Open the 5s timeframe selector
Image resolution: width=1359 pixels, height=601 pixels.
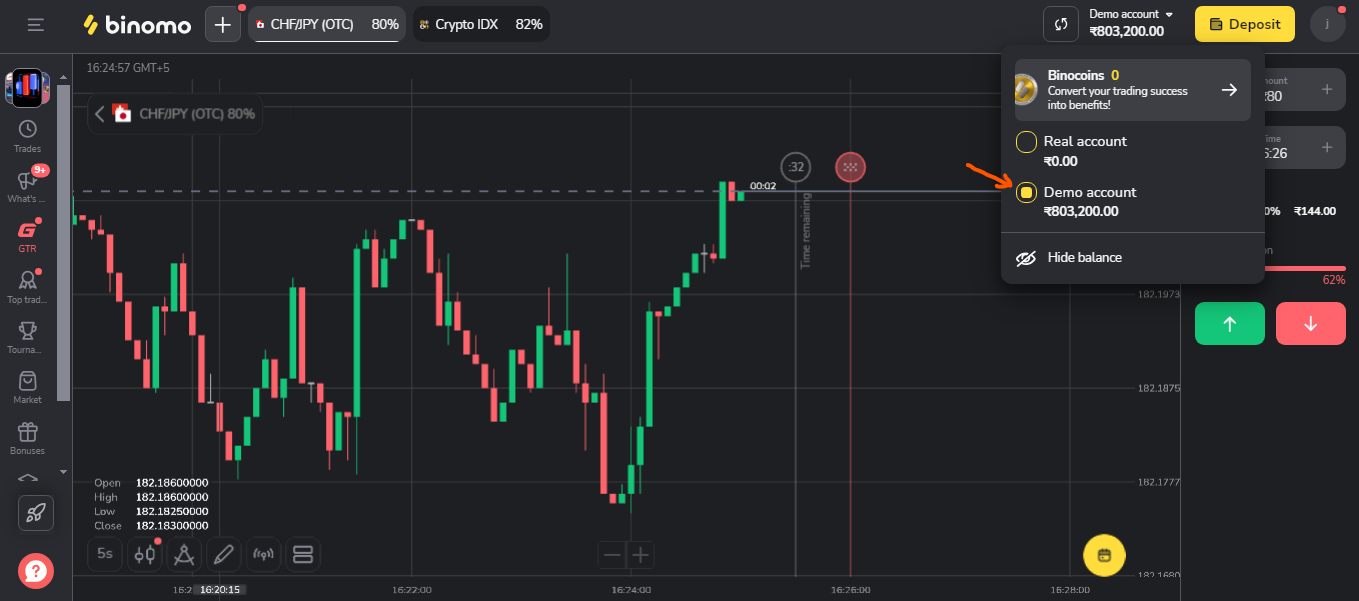coord(105,553)
